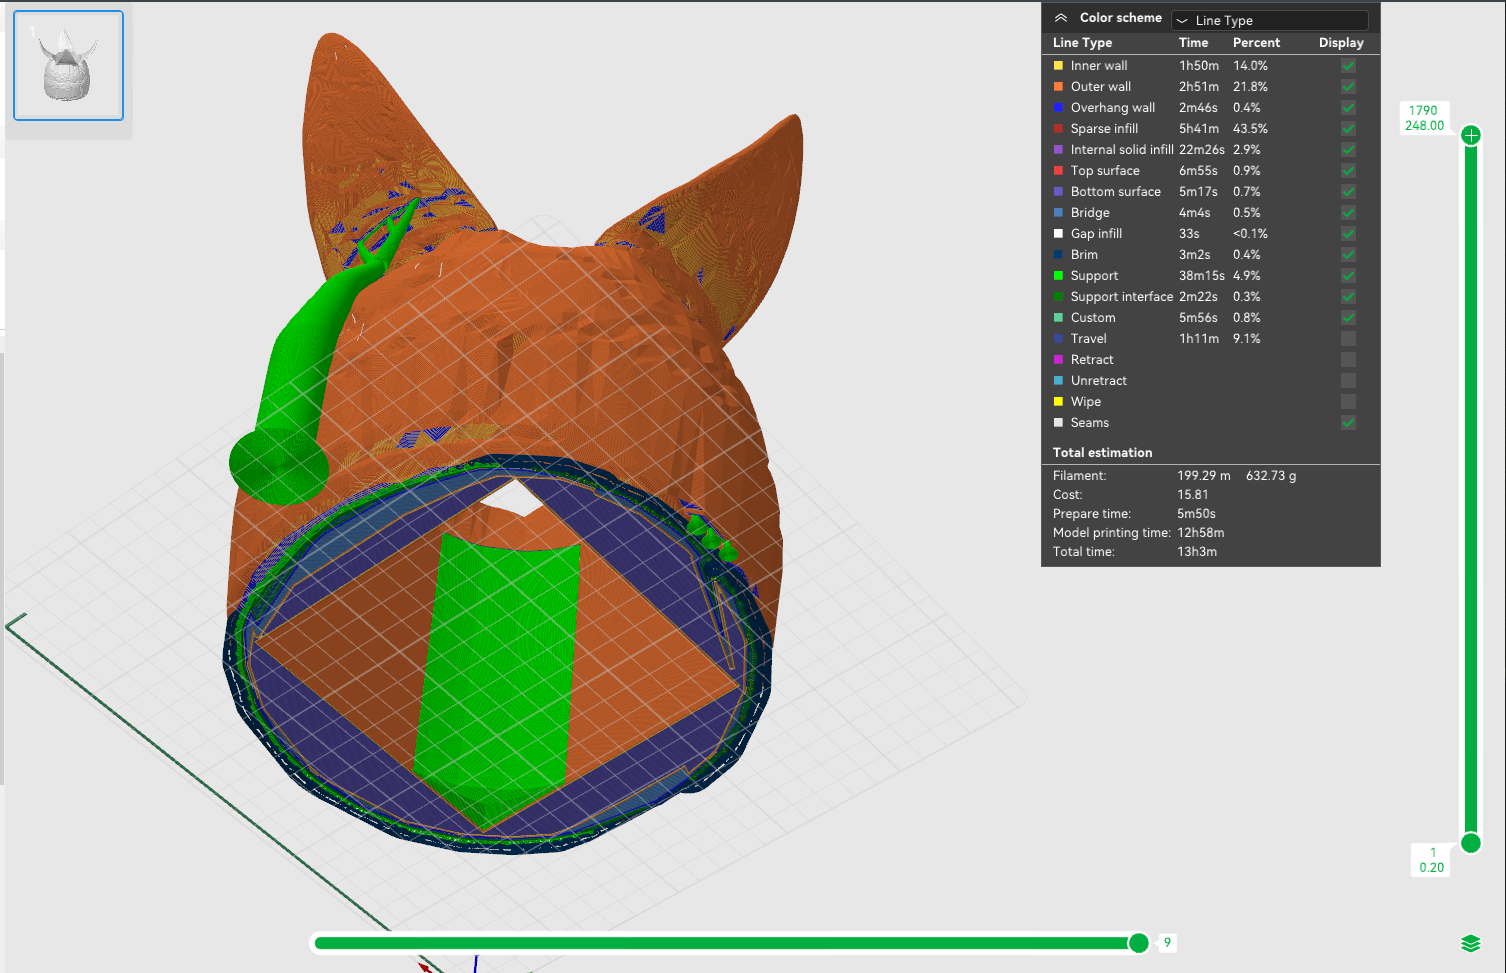This screenshot has width=1506, height=973.
Task: Click the Bridge color swatch
Action: pyautogui.click(x=1058, y=213)
